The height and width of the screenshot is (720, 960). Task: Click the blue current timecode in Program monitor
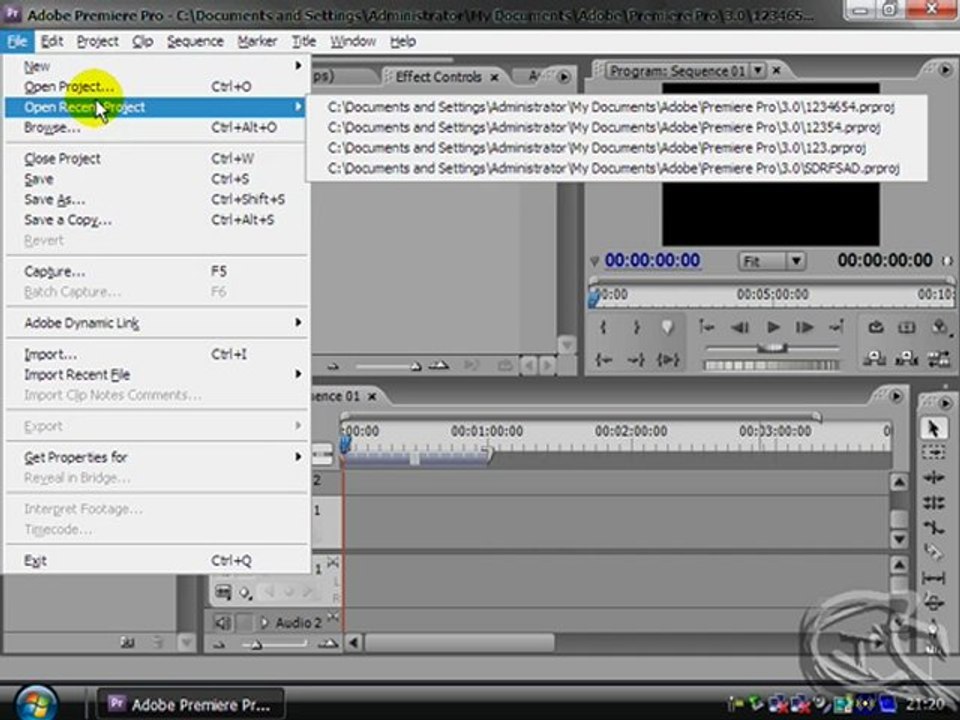tap(653, 260)
